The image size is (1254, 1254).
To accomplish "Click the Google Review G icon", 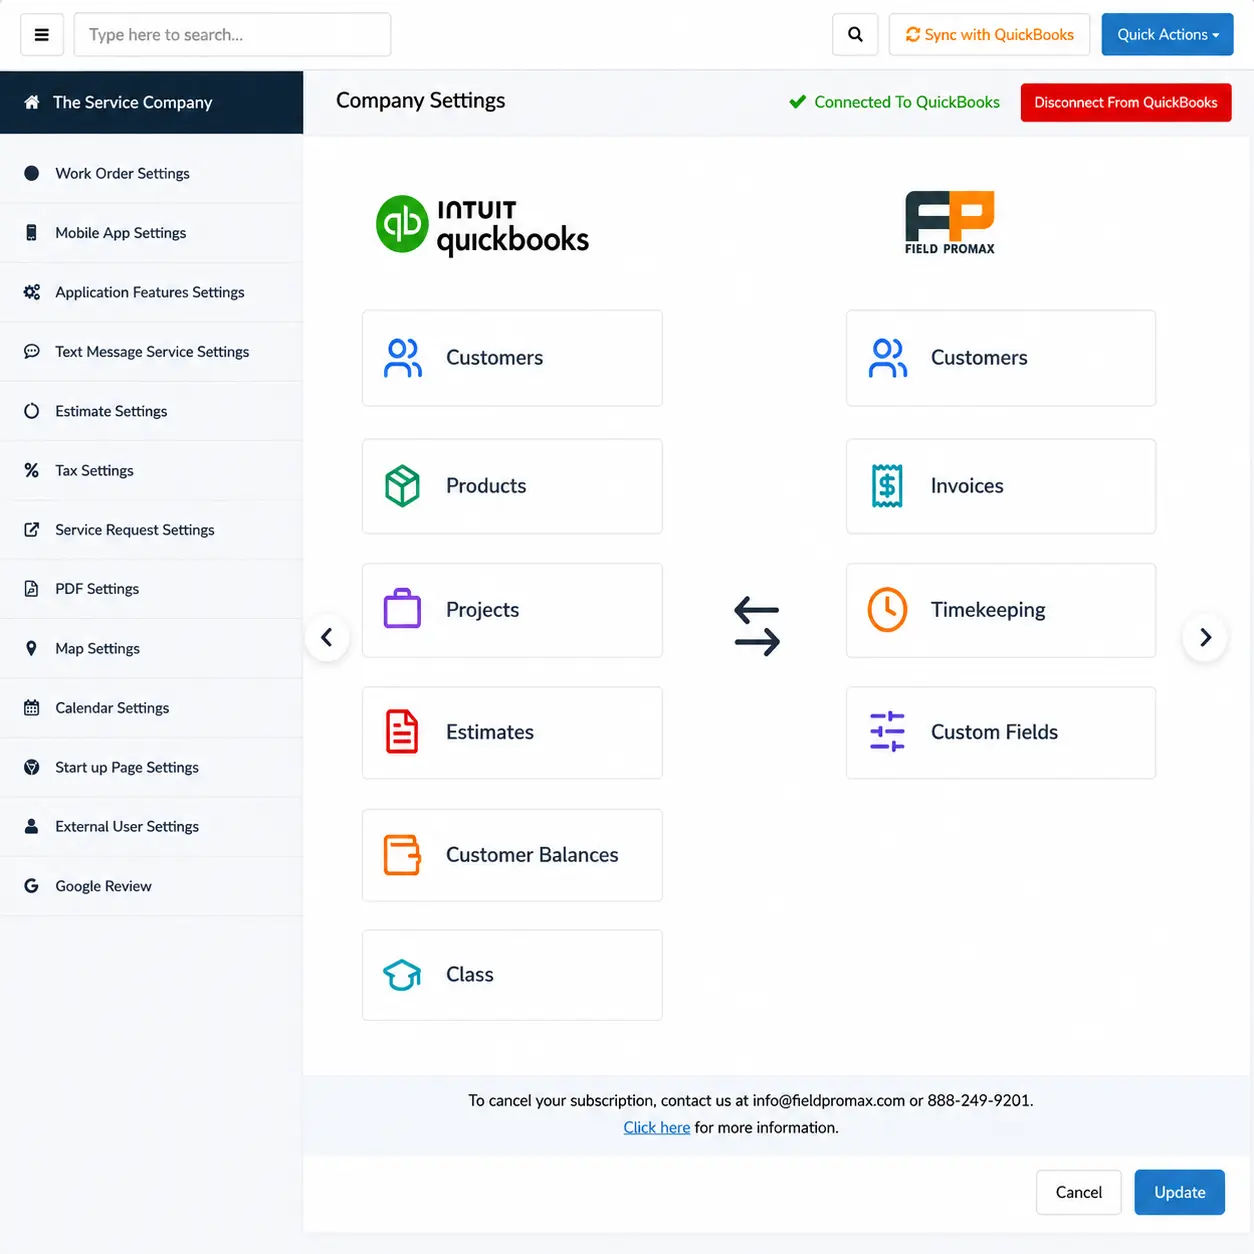I will pyautogui.click(x=32, y=886).
